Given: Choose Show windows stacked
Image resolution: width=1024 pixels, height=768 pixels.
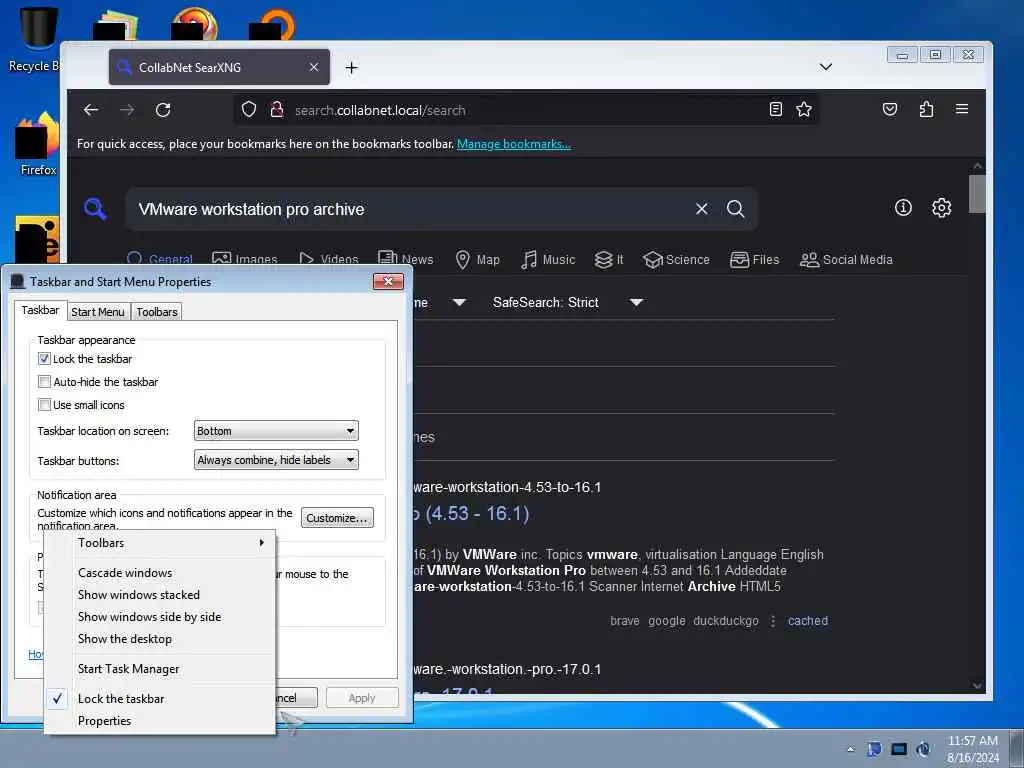Looking at the screenshot, I should [x=160, y=595].
